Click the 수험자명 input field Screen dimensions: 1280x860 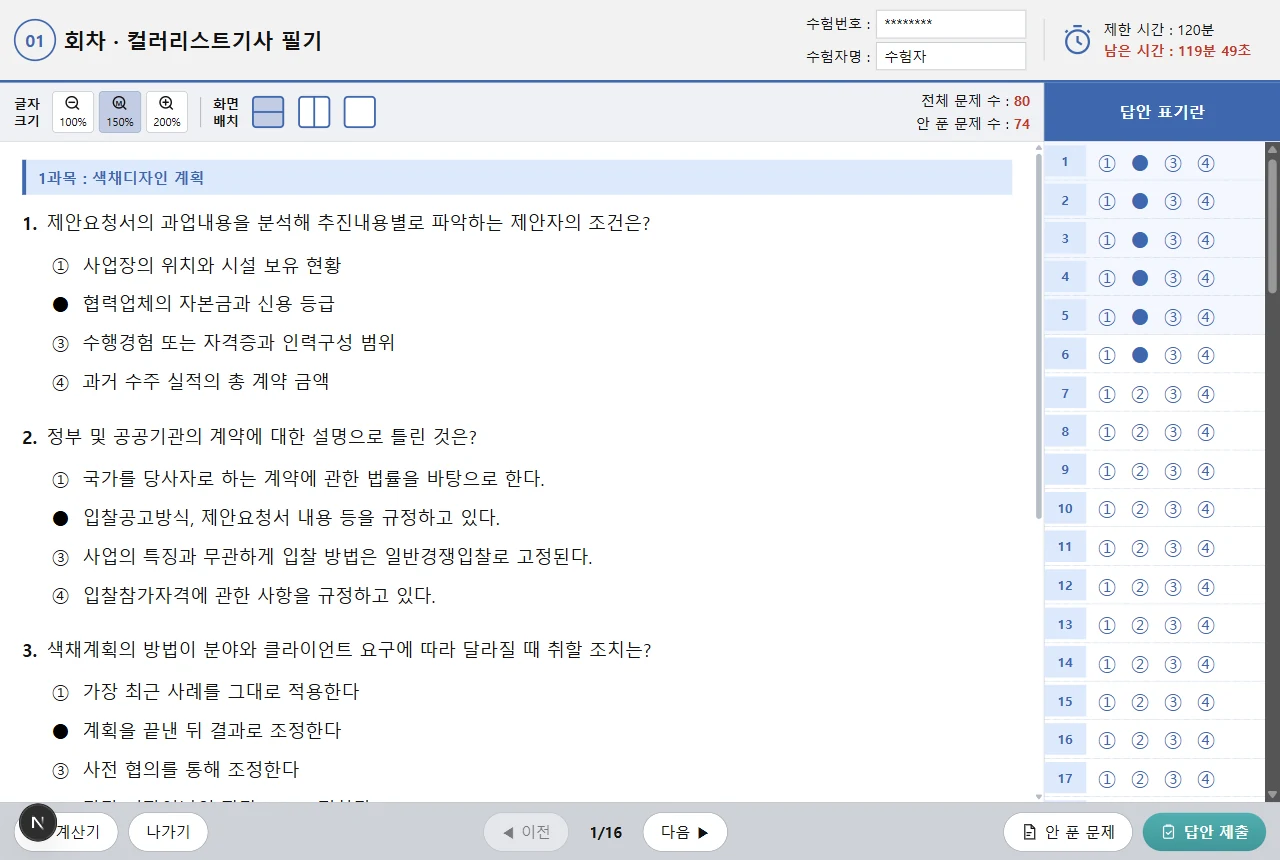tap(951, 56)
